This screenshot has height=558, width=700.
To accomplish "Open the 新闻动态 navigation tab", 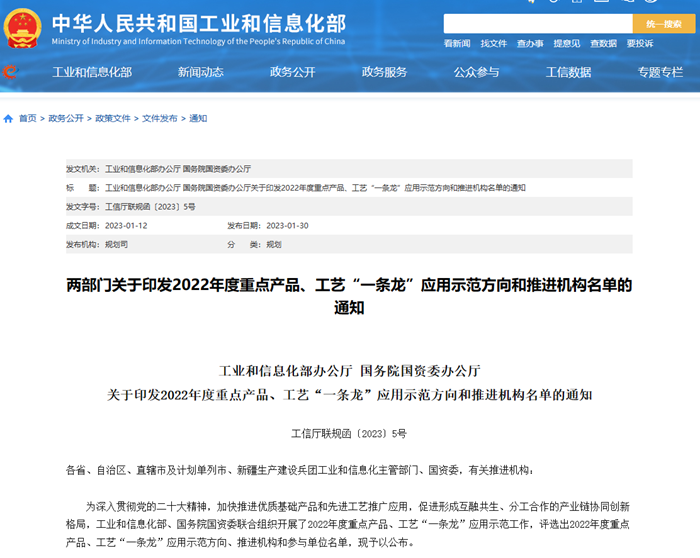I will 201,72.
